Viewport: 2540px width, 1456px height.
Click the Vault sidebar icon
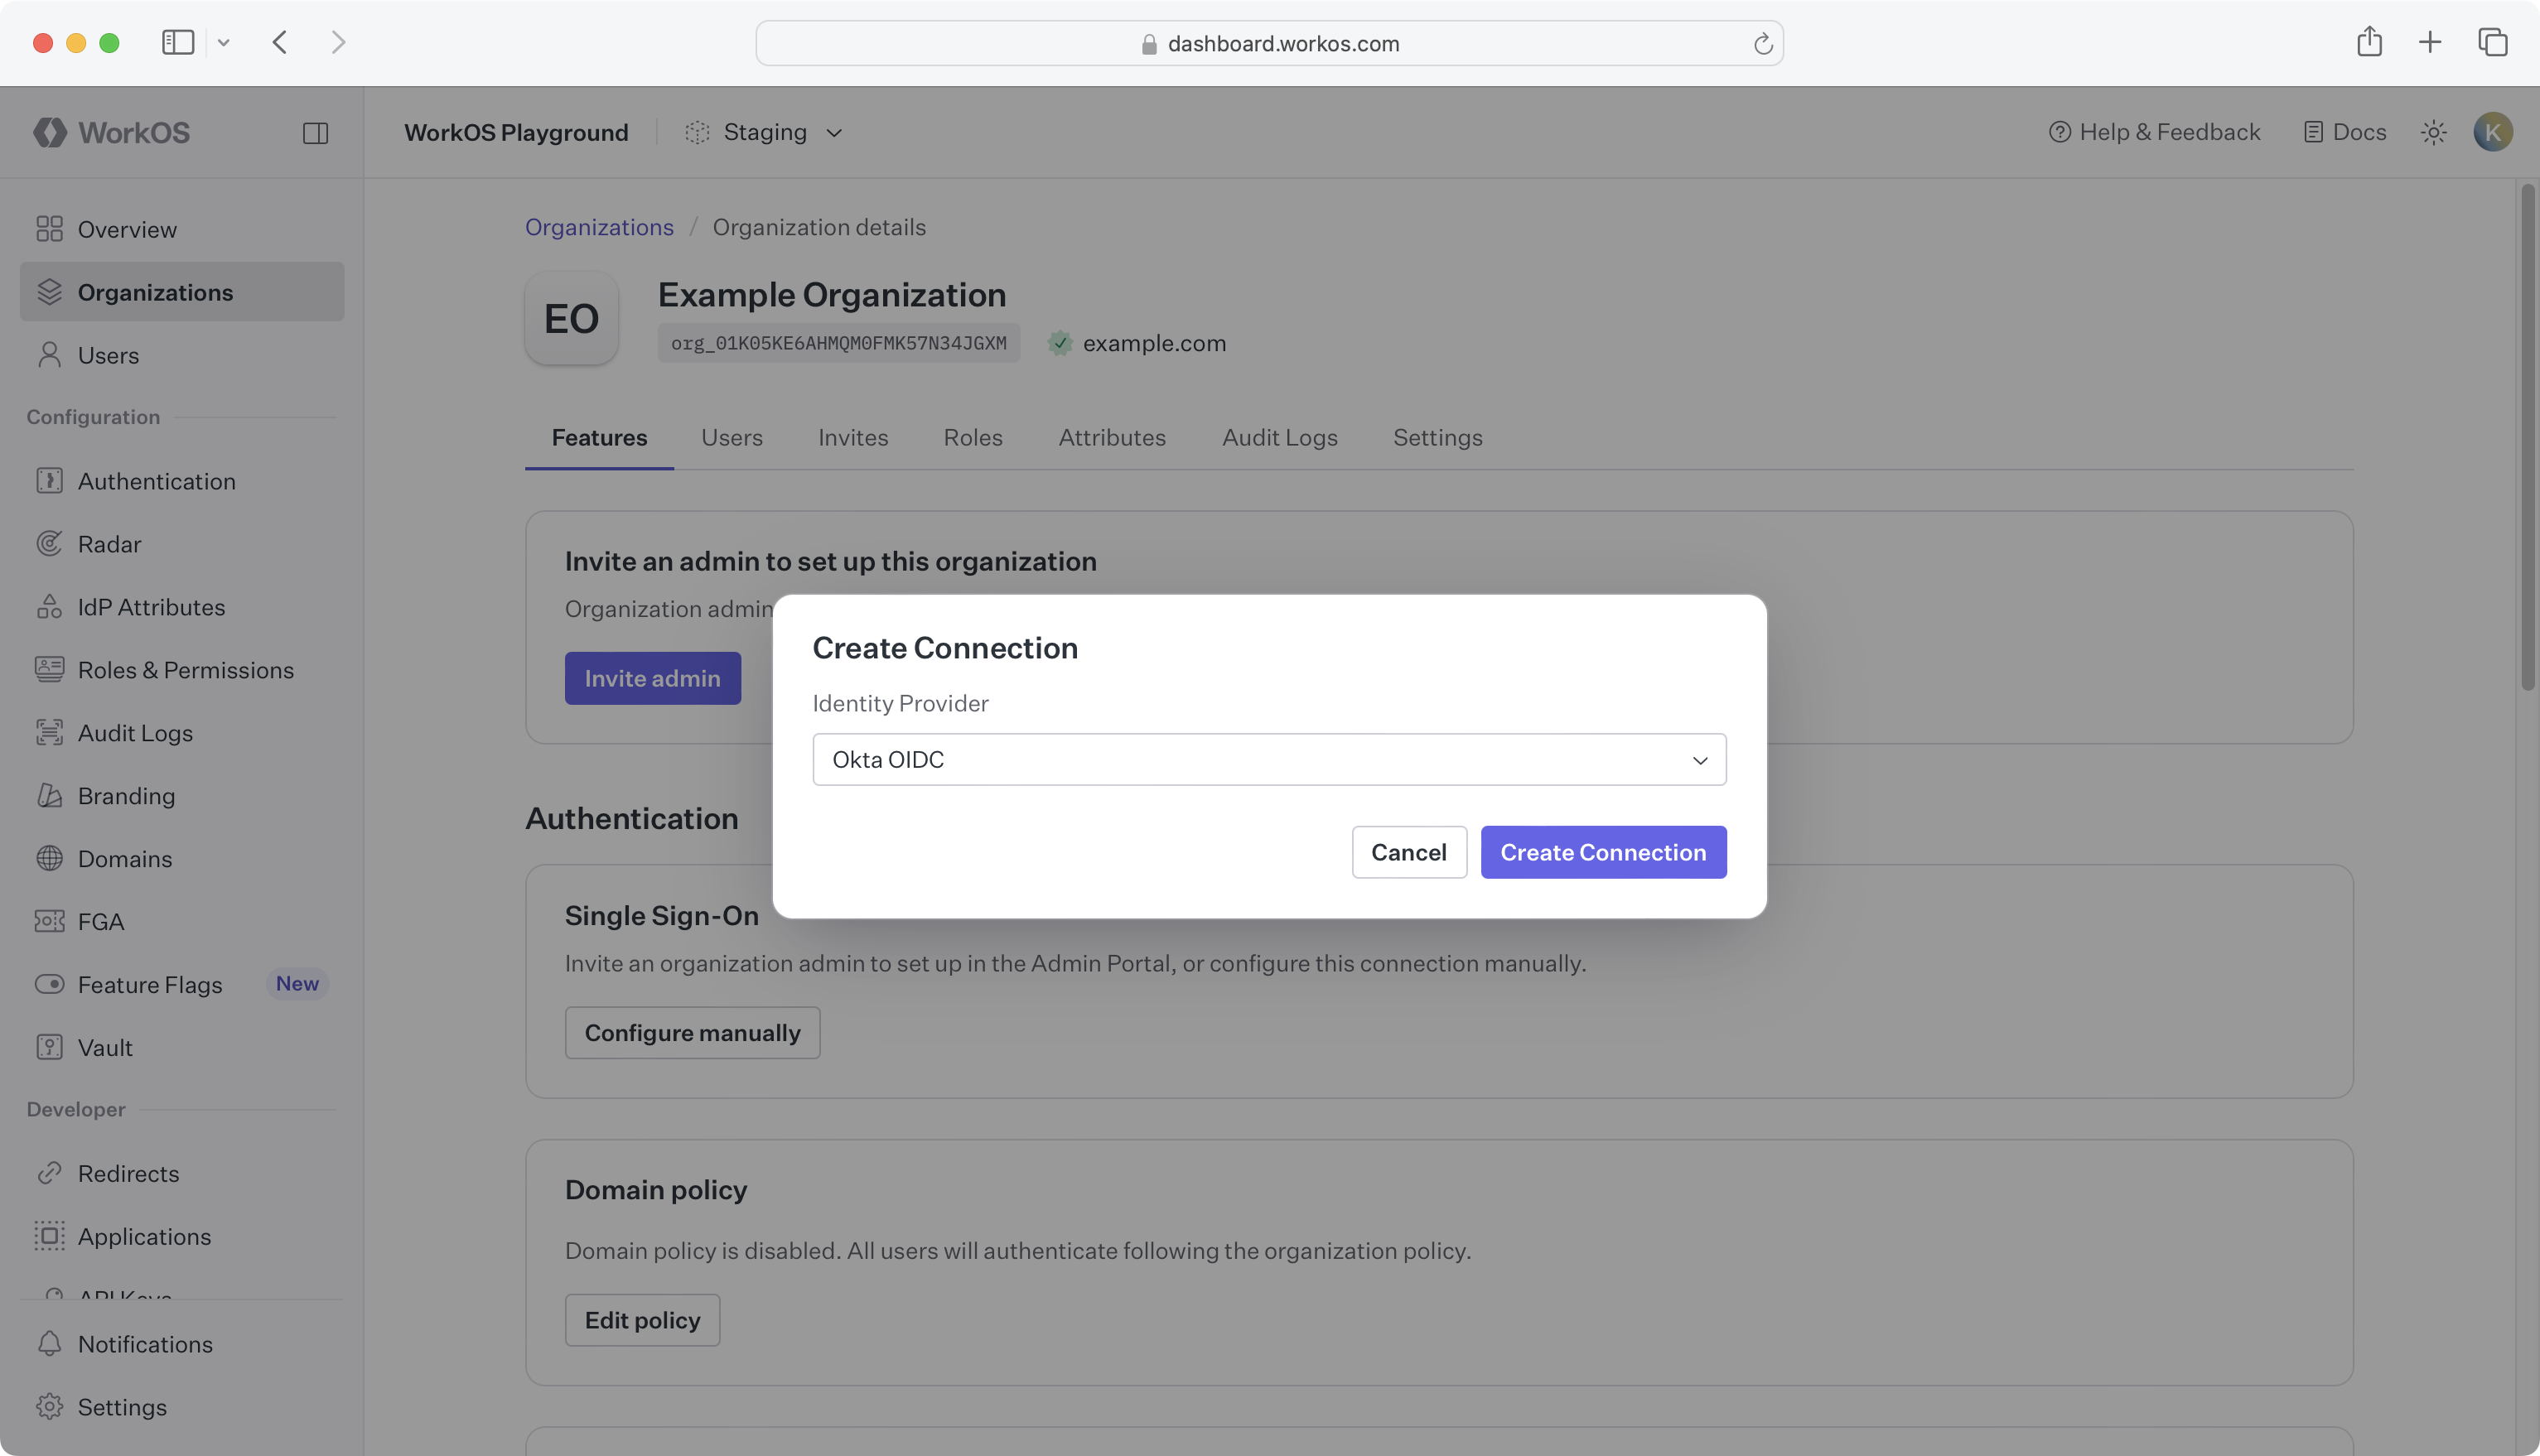click(51, 1047)
